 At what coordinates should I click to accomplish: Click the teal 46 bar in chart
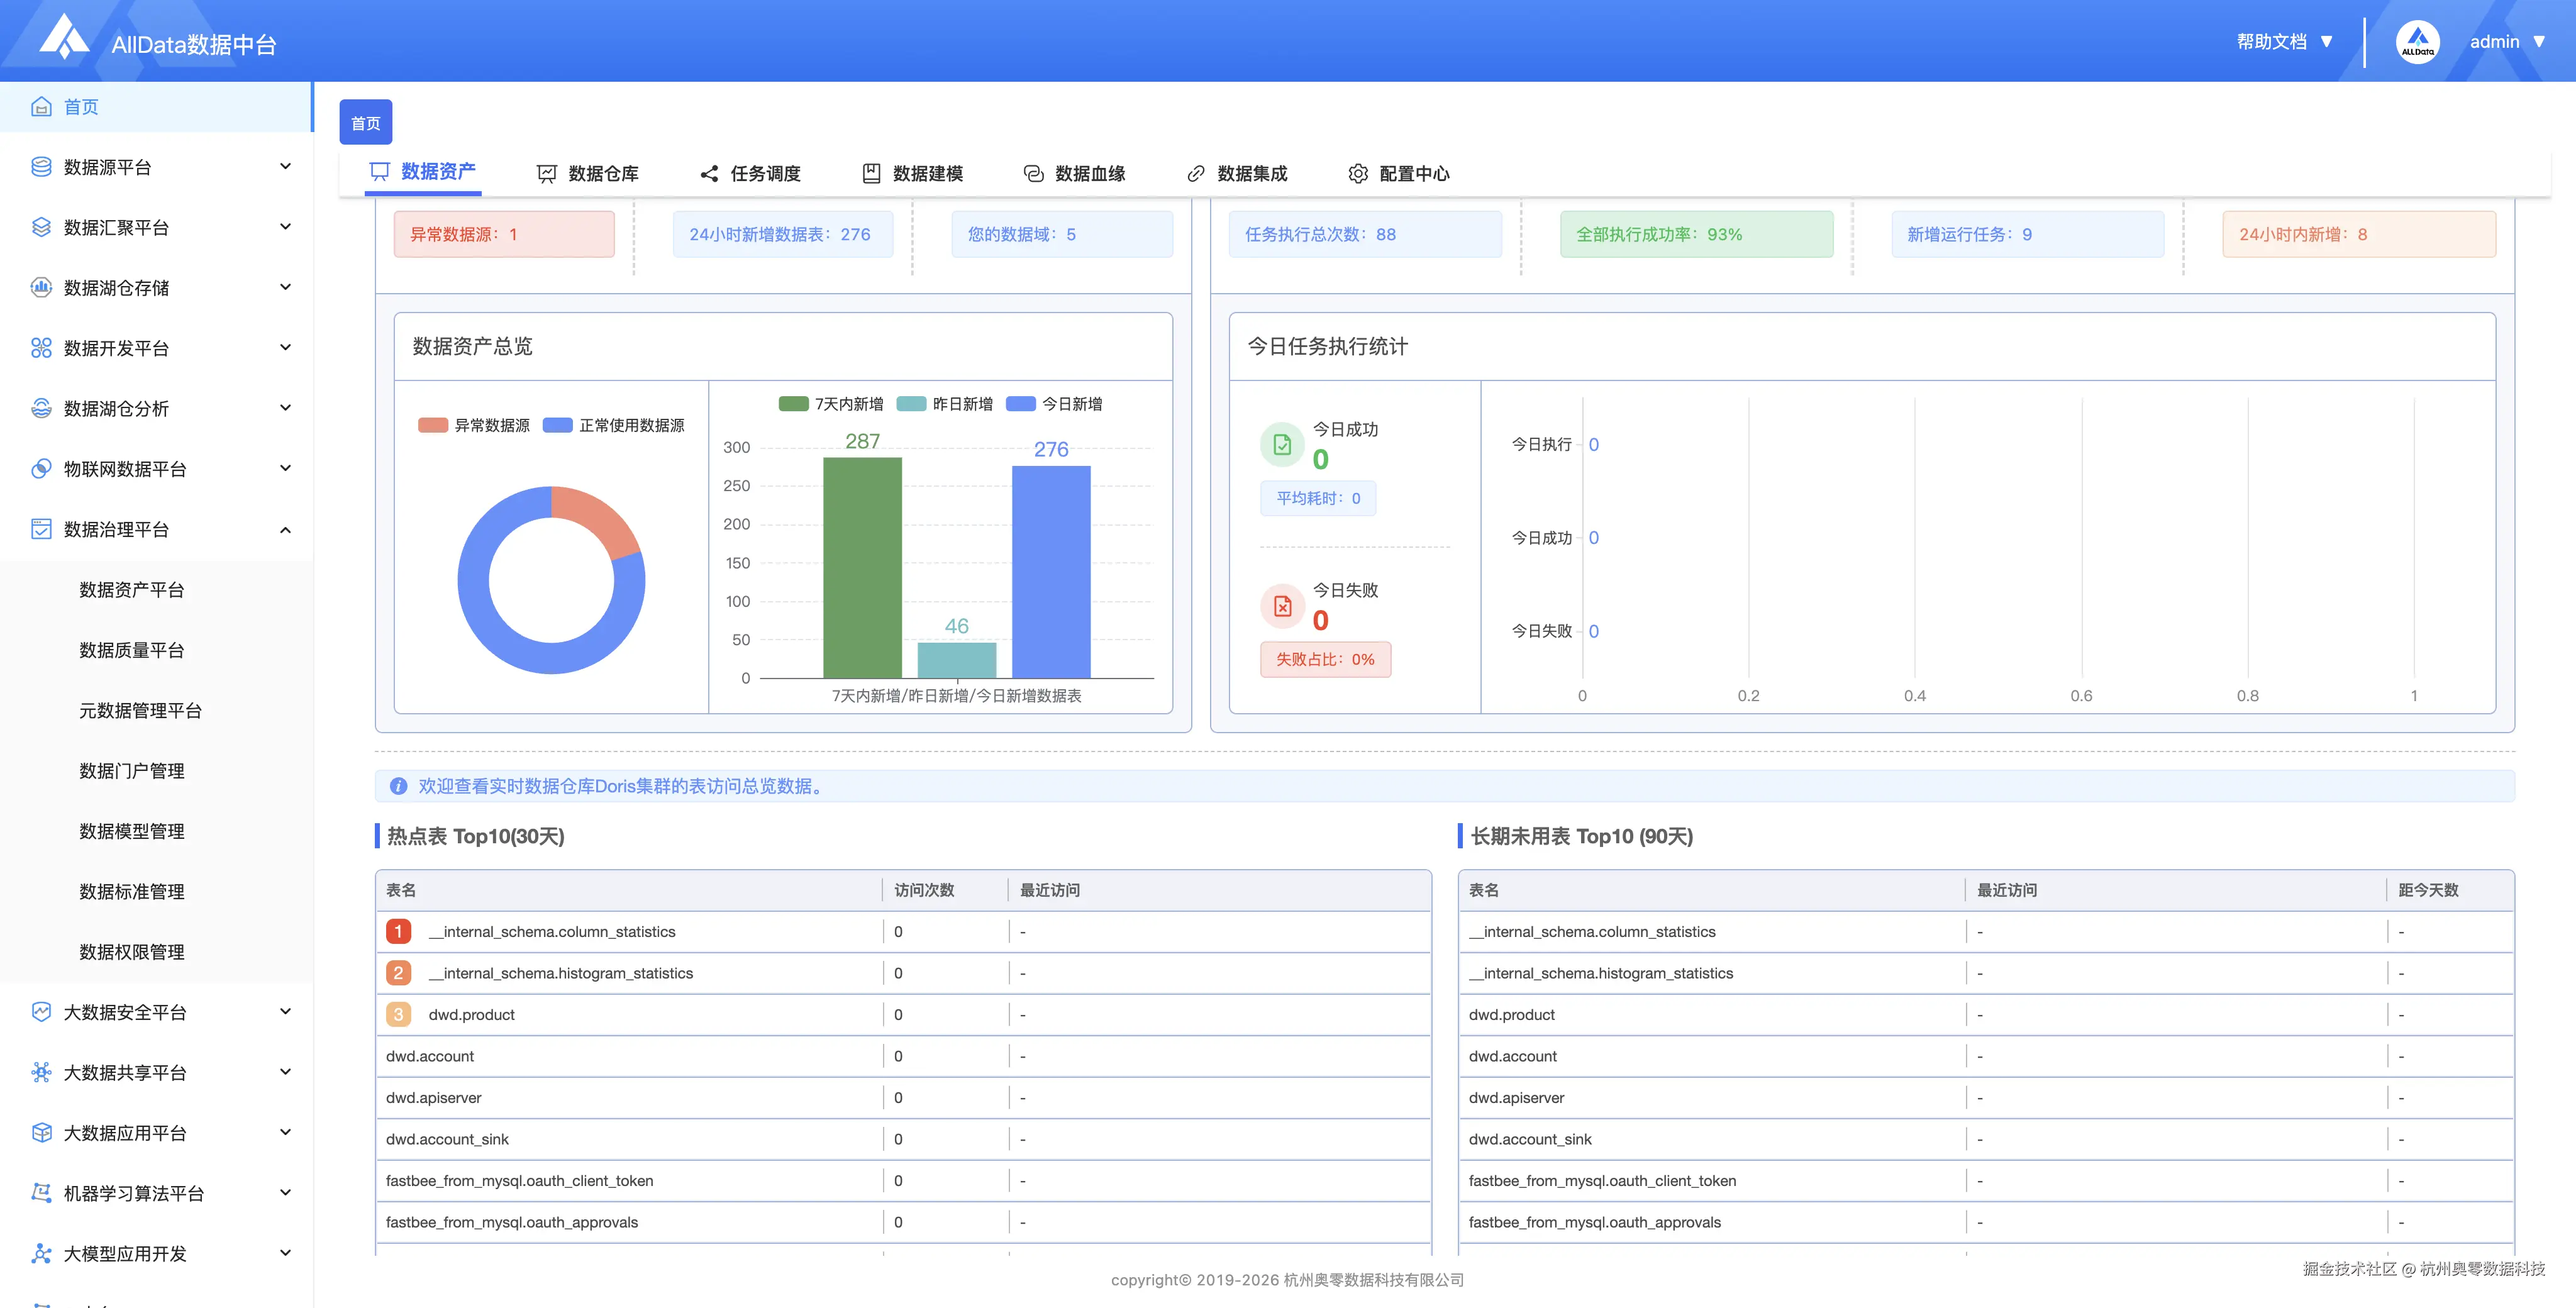coord(957,660)
